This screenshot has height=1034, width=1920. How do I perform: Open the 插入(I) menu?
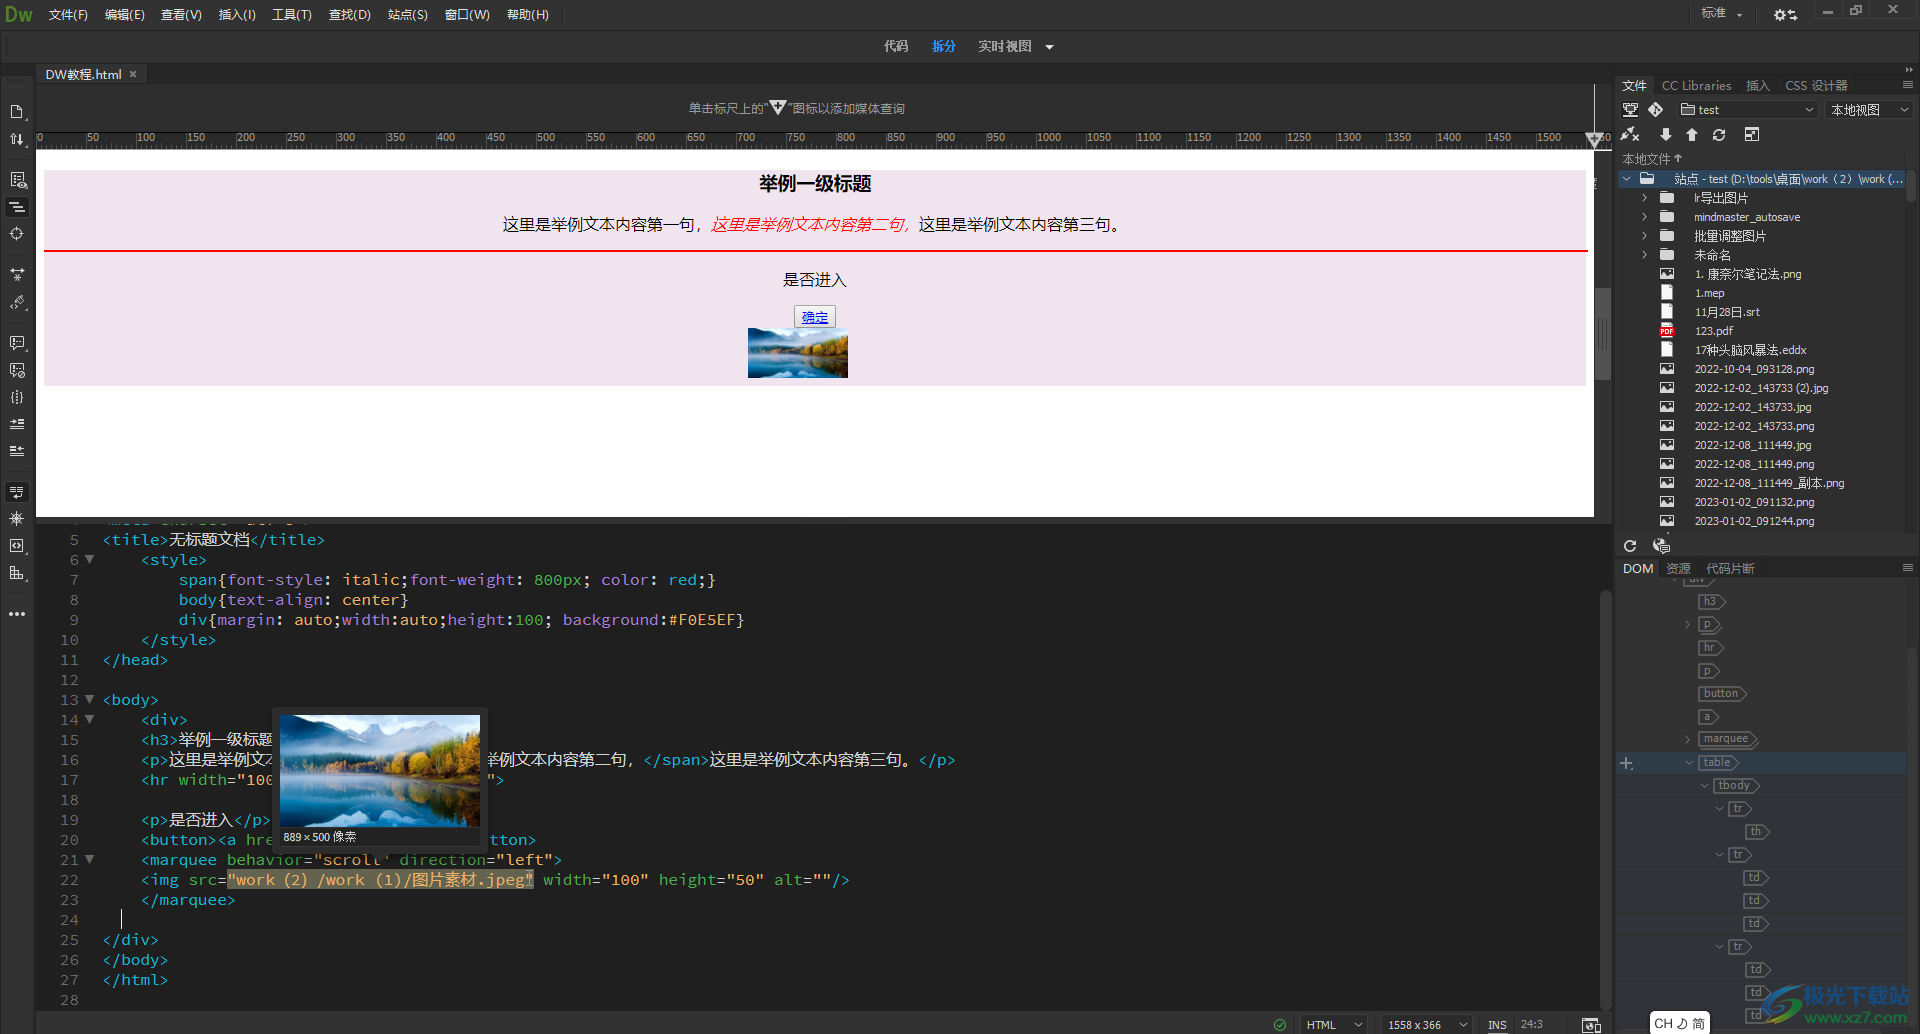pos(237,15)
